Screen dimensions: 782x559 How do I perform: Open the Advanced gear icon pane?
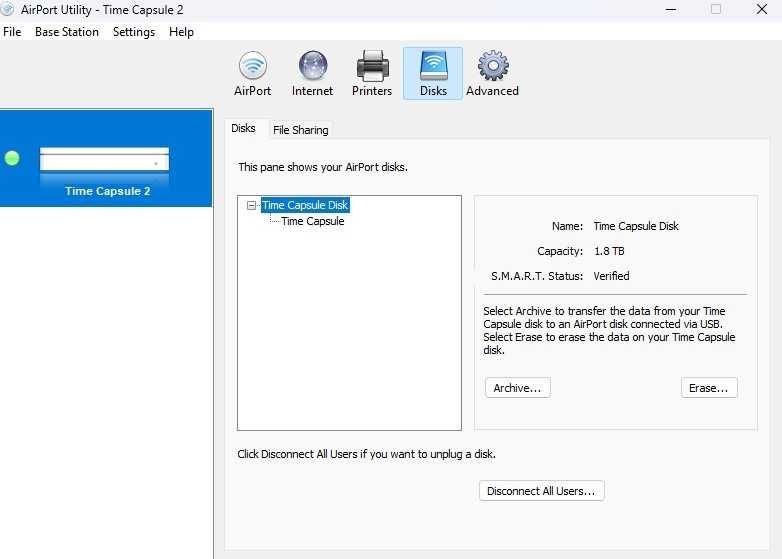(493, 73)
